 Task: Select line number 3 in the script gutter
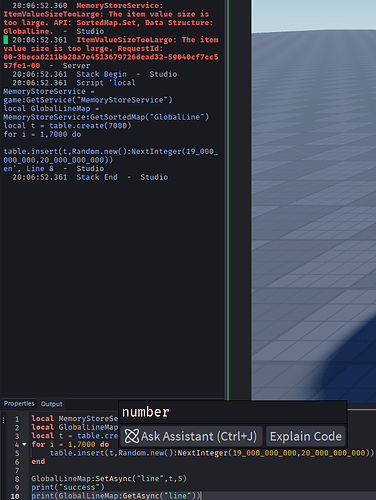[x=17, y=436]
